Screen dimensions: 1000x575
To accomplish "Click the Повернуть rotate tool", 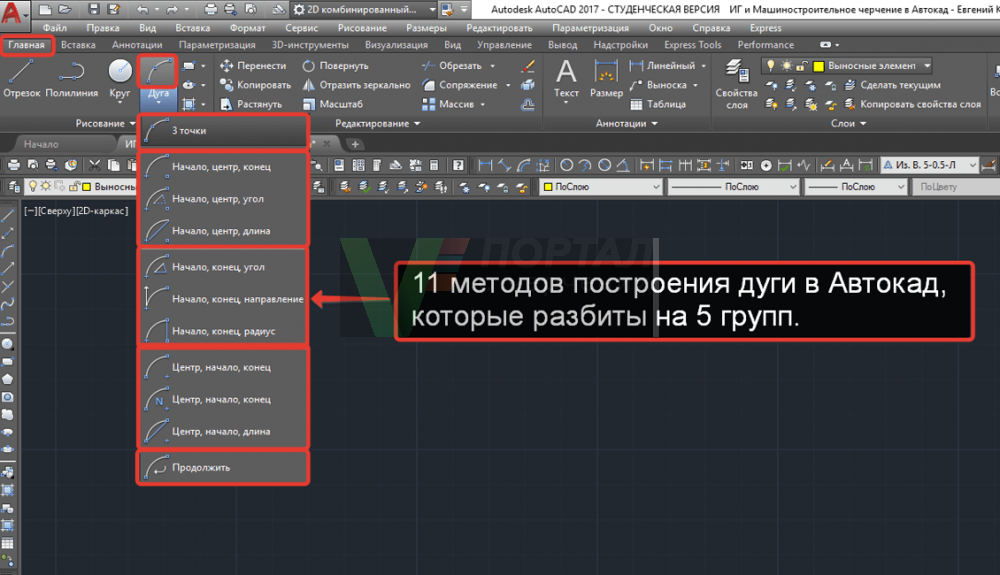I will click(335, 66).
